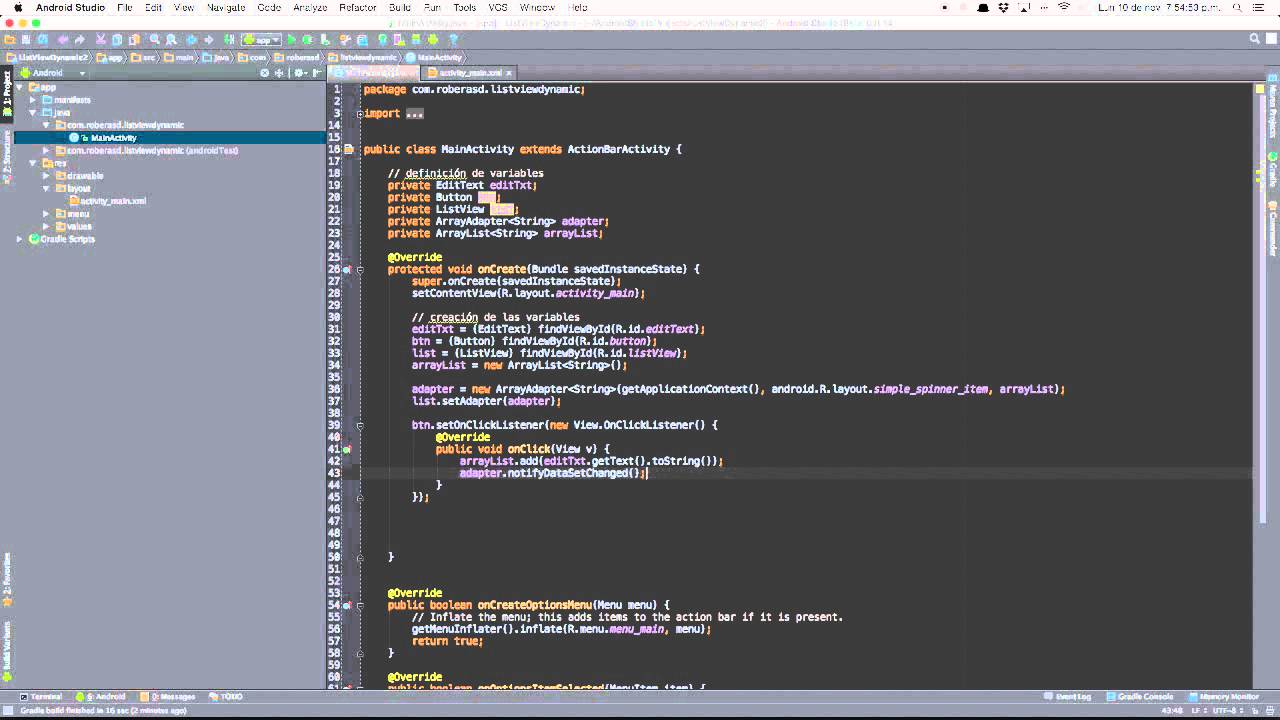Open the TODO tool window
This screenshot has width=1280, height=720.
click(227, 697)
